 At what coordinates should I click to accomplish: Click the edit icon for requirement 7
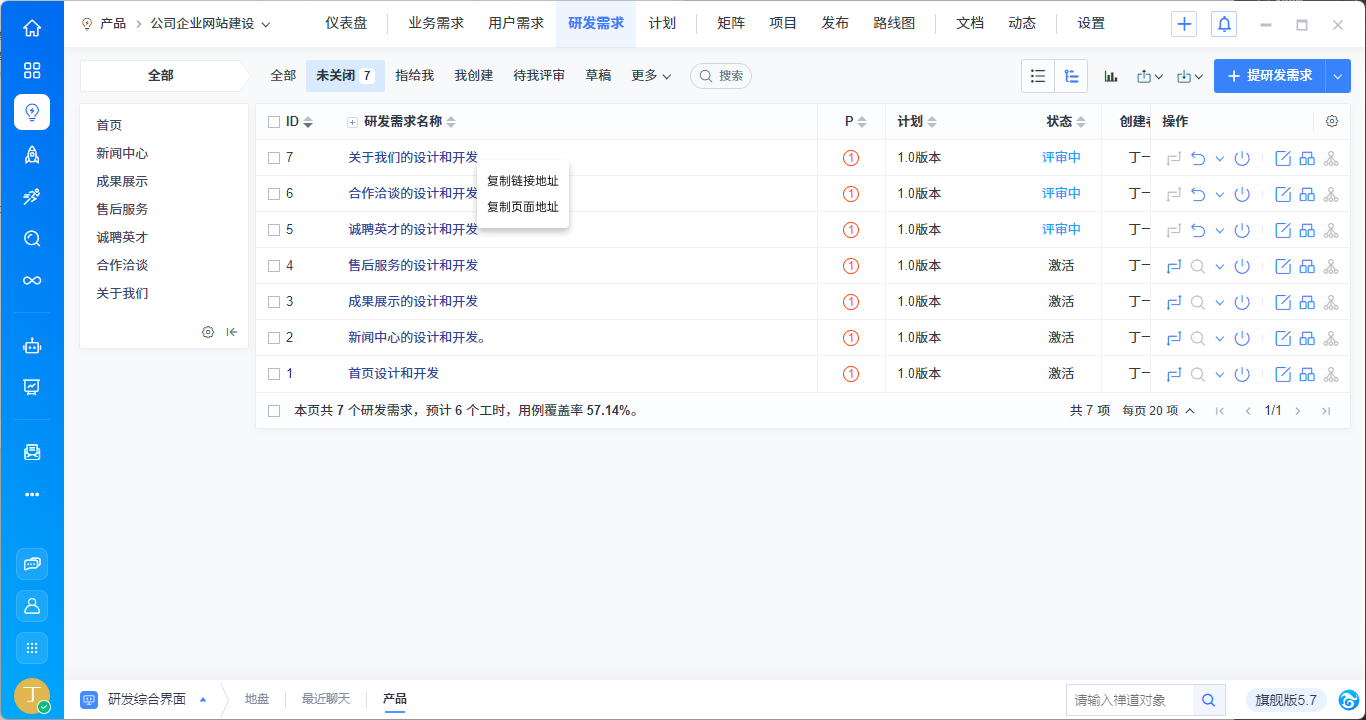coord(1283,158)
